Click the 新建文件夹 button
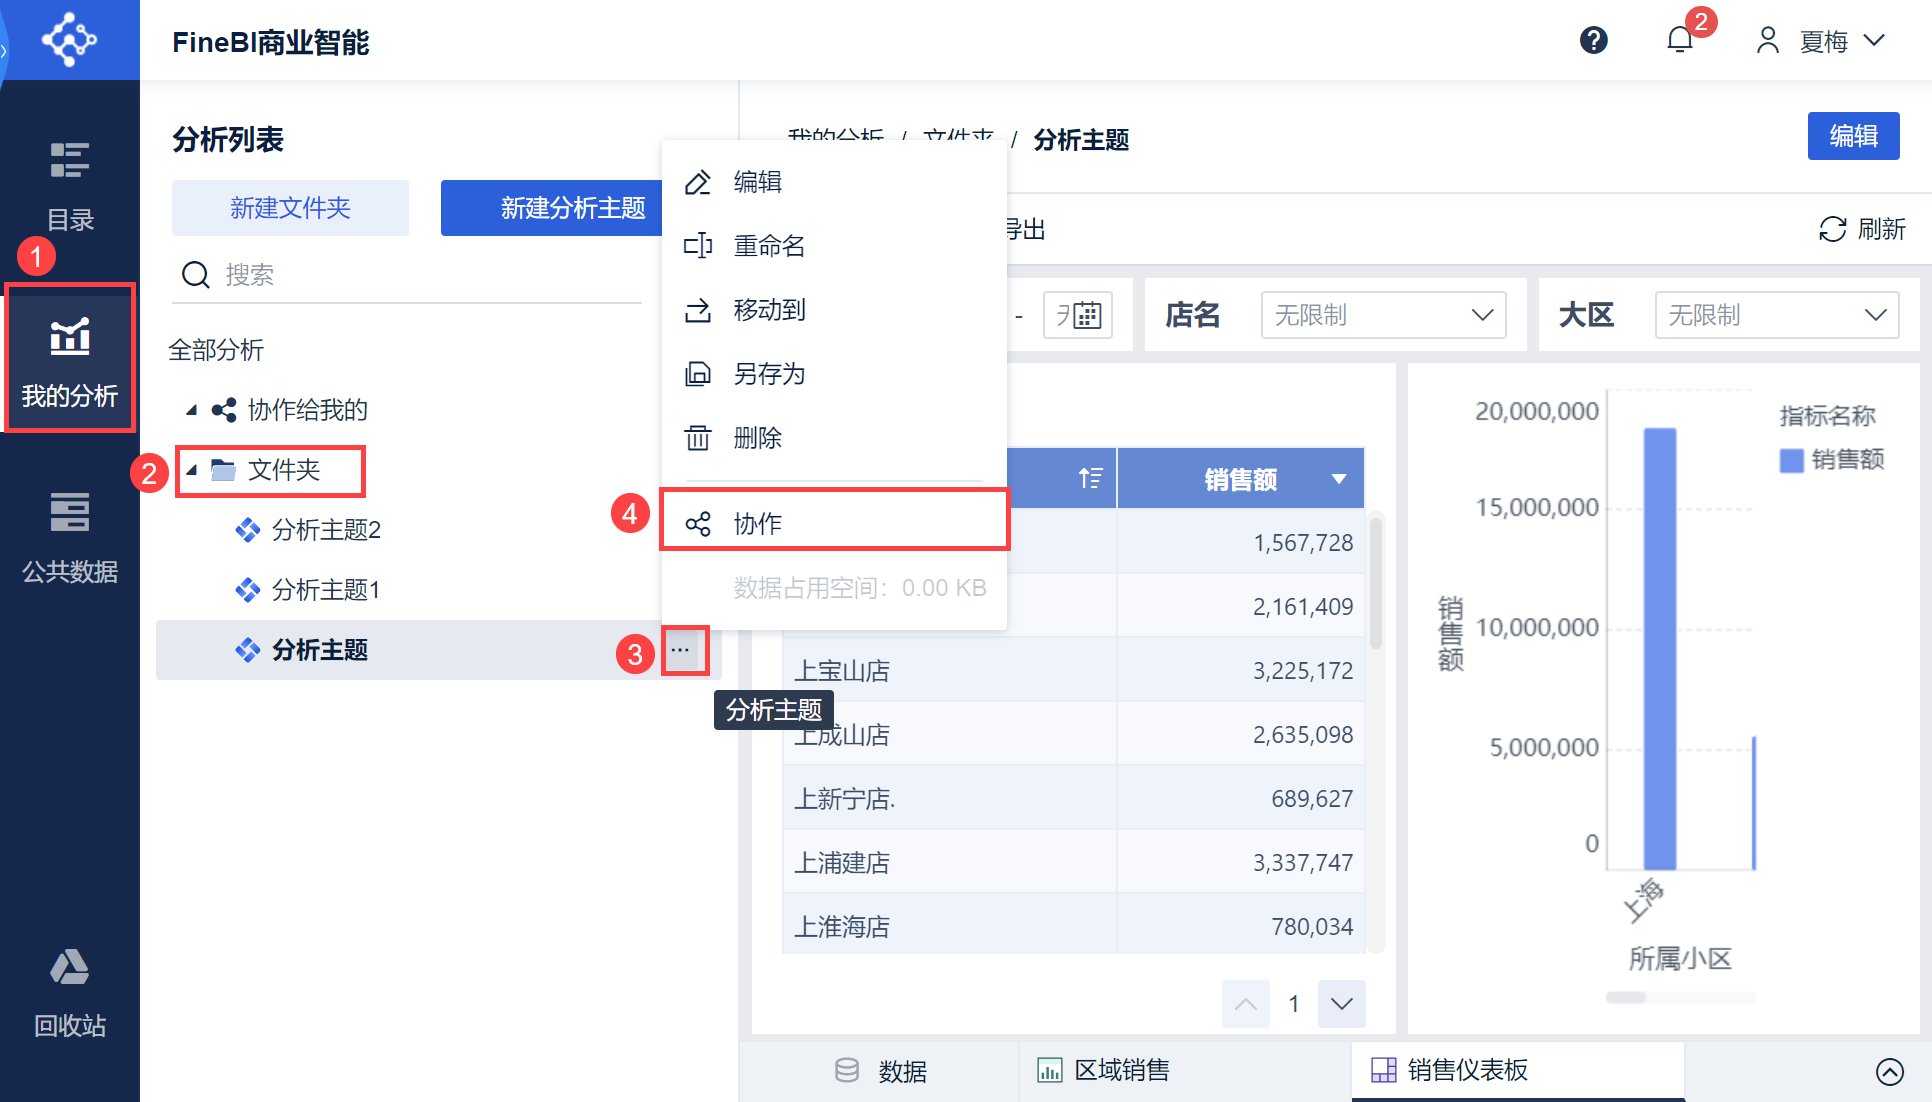The width and height of the screenshot is (1932, 1102). [x=290, y=208]
